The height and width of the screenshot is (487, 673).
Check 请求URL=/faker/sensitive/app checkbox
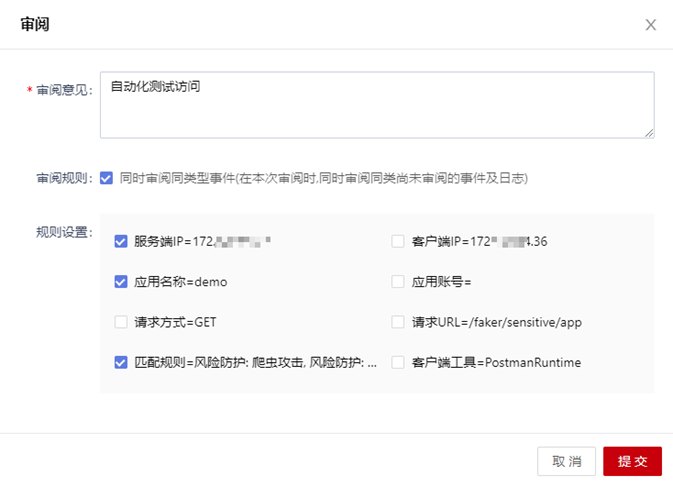[x=398, y=322]
